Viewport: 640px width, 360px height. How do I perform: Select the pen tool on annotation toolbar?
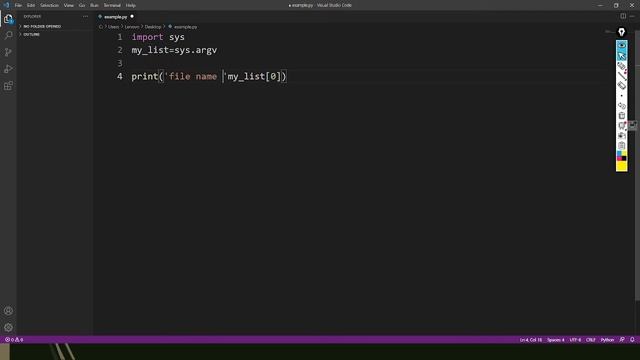pyautogui.click(x=622, y=66)
